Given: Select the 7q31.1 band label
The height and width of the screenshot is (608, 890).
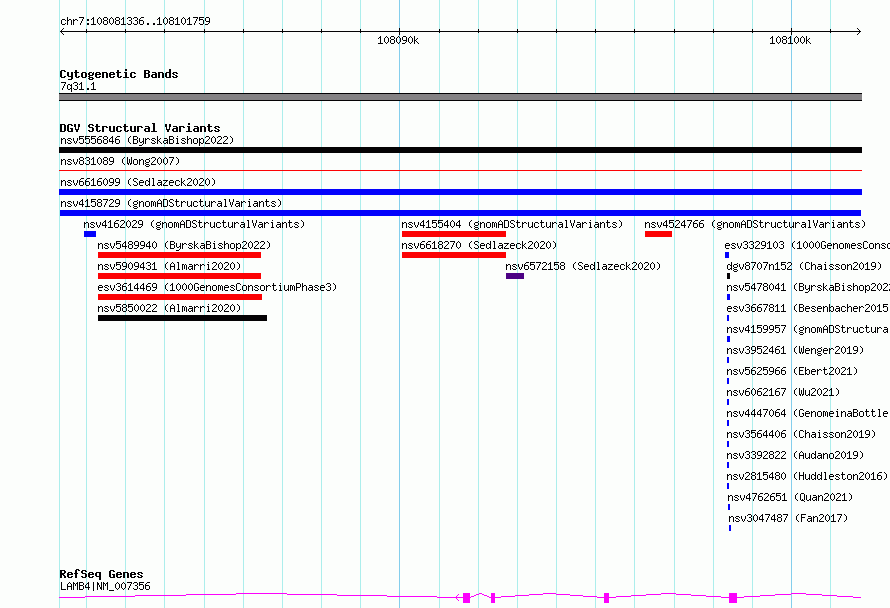Looking at the screenshot, I should point(78,86).
